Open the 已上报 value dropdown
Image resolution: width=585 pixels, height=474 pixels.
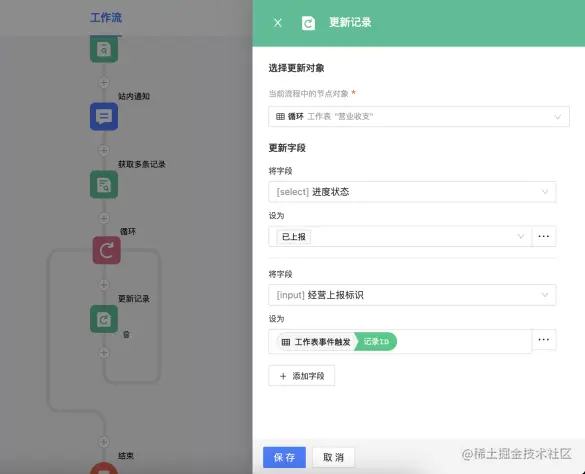(x=400, y=236)
